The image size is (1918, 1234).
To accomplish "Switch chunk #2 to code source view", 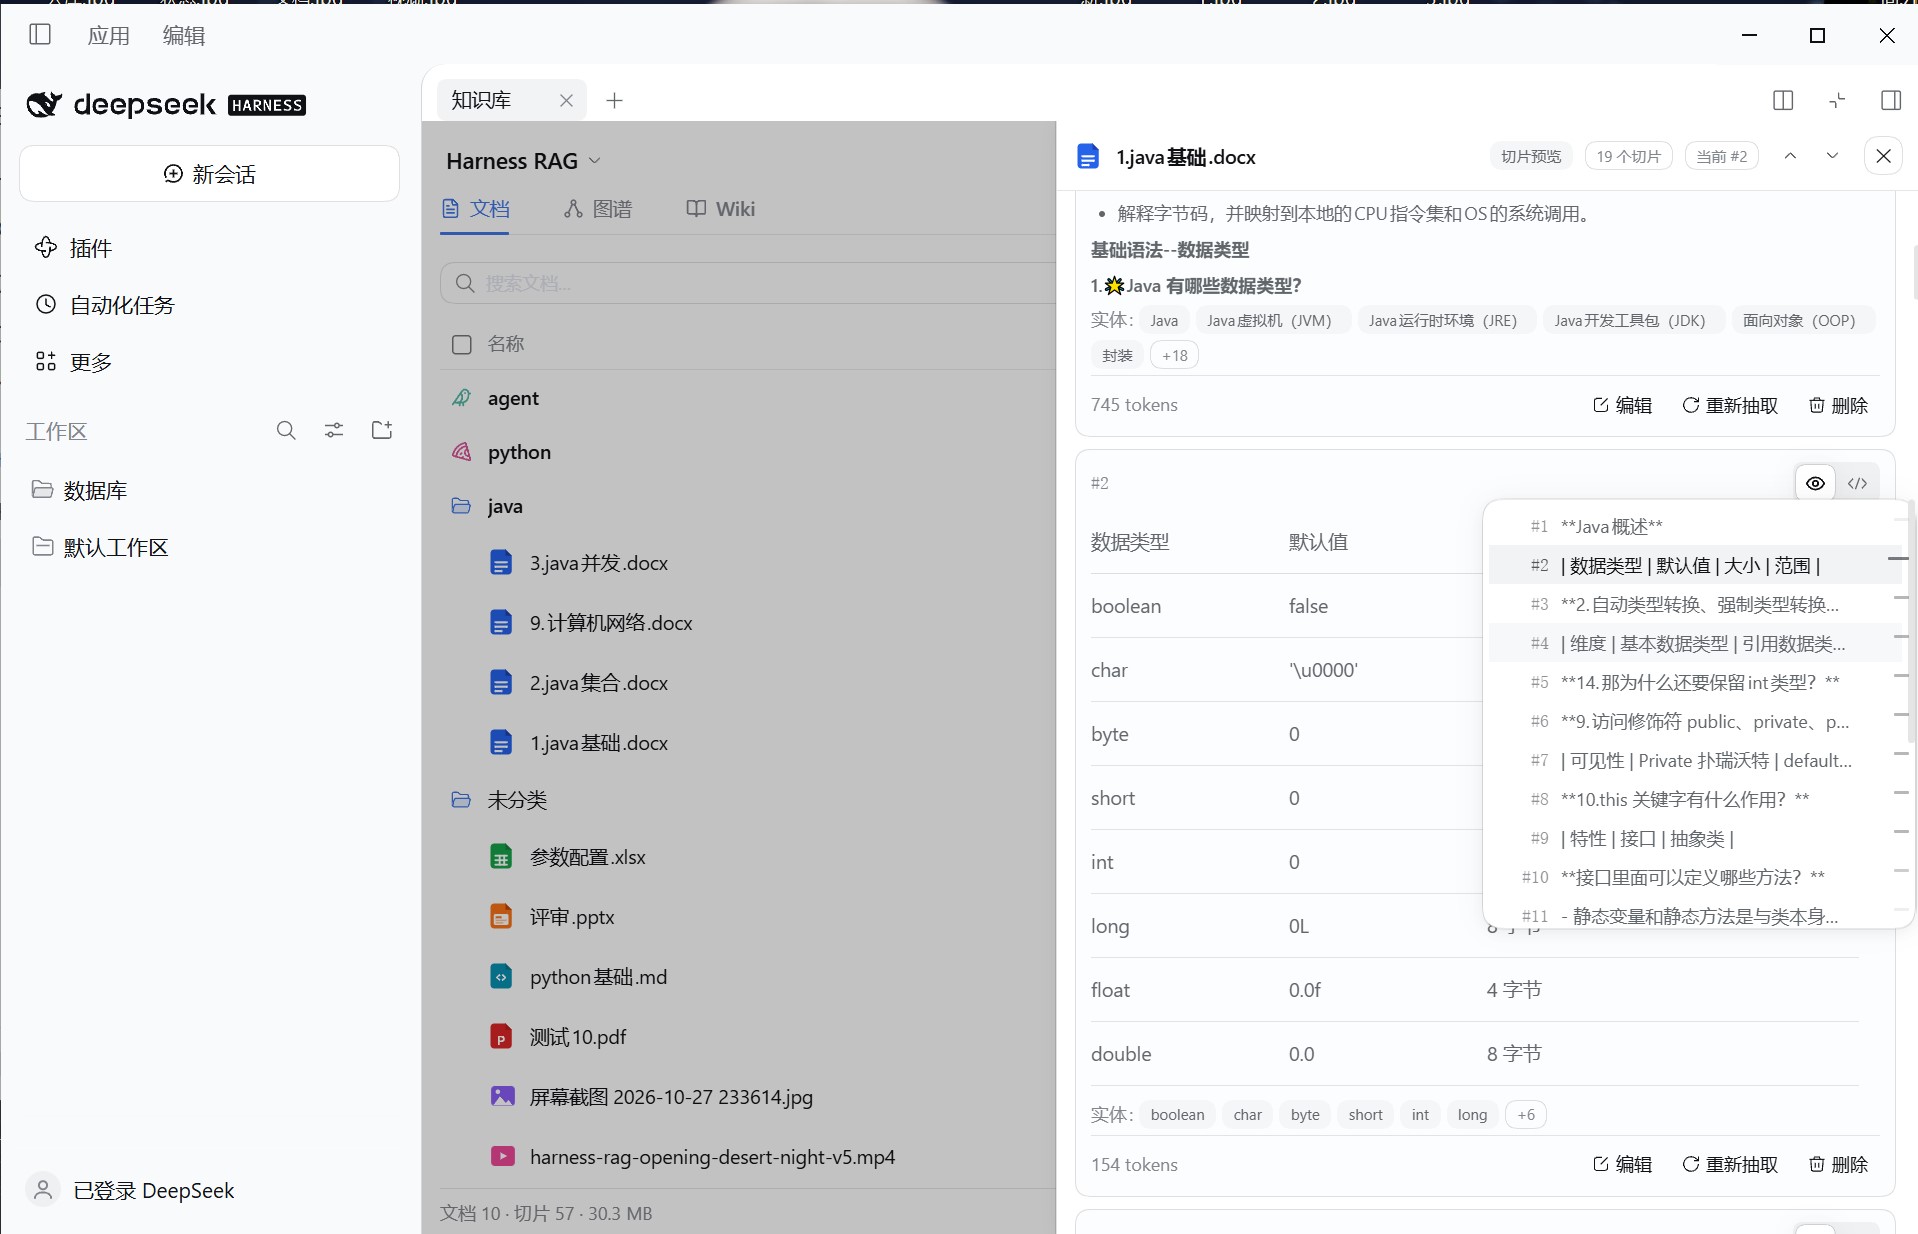I will [x=1857, y=483].
